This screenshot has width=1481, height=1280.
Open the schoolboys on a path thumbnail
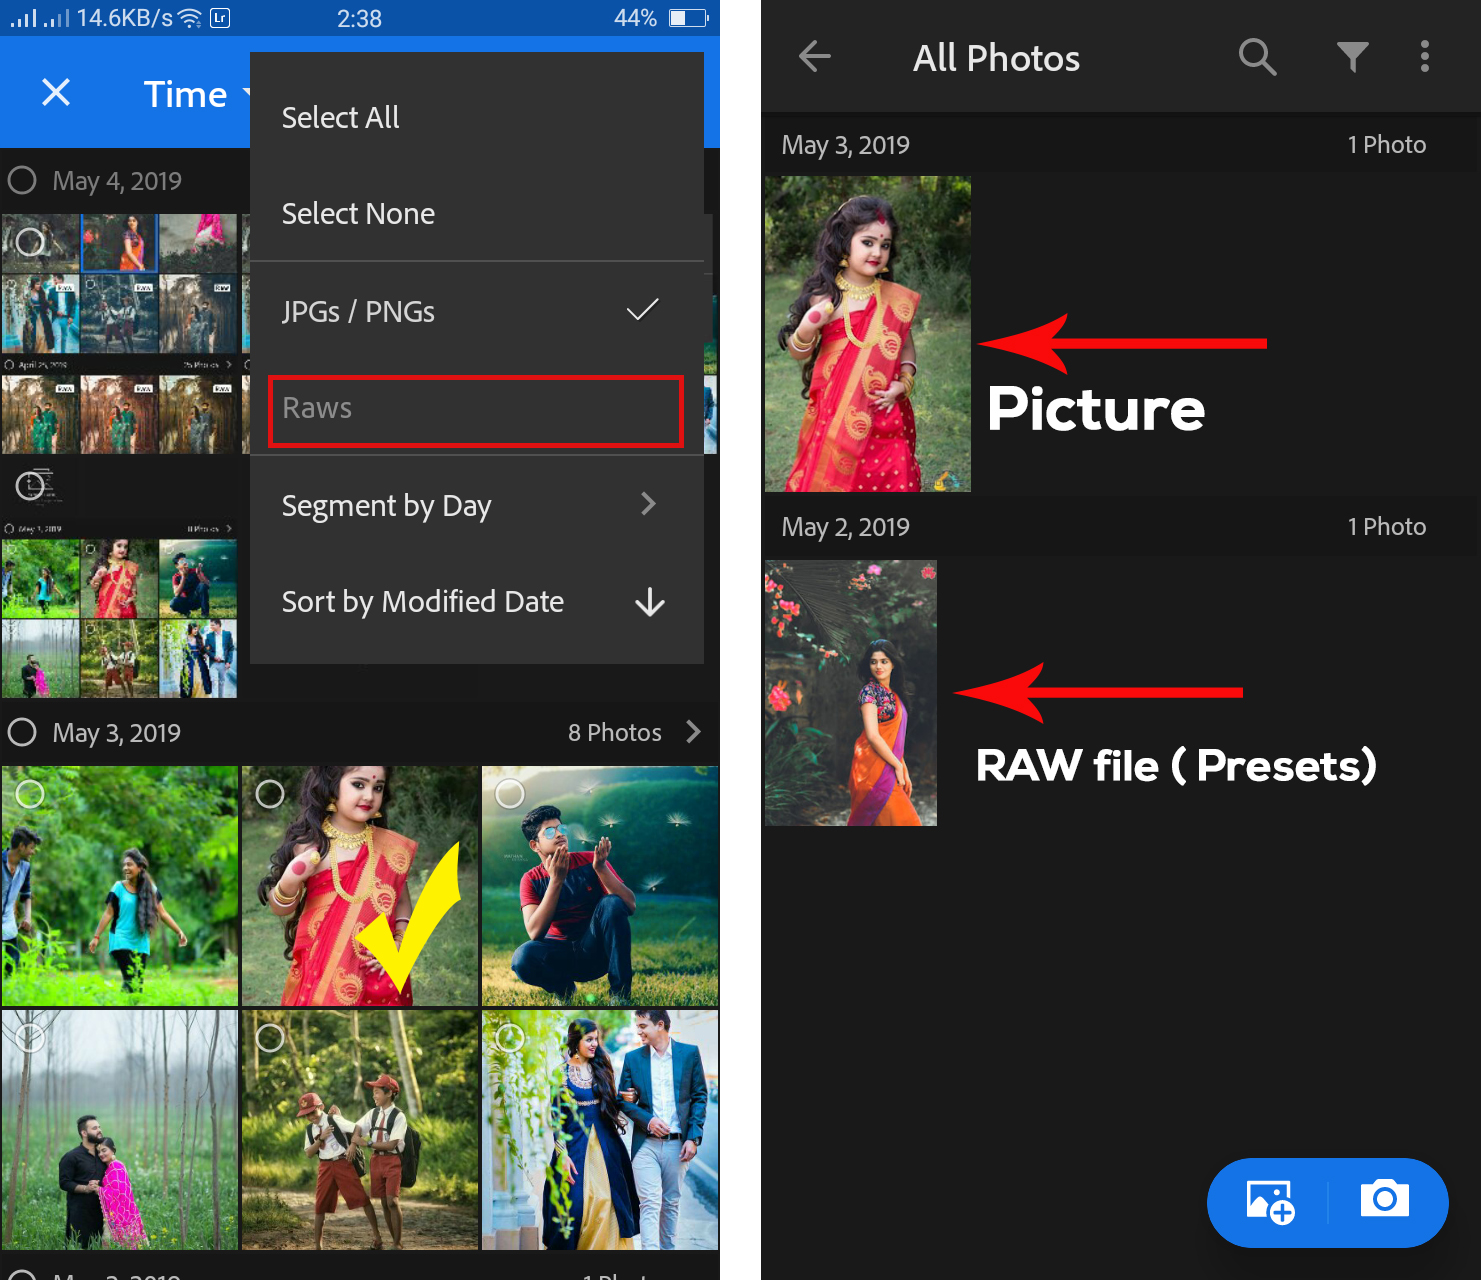pyautogui.click(x=360, y=1130)
